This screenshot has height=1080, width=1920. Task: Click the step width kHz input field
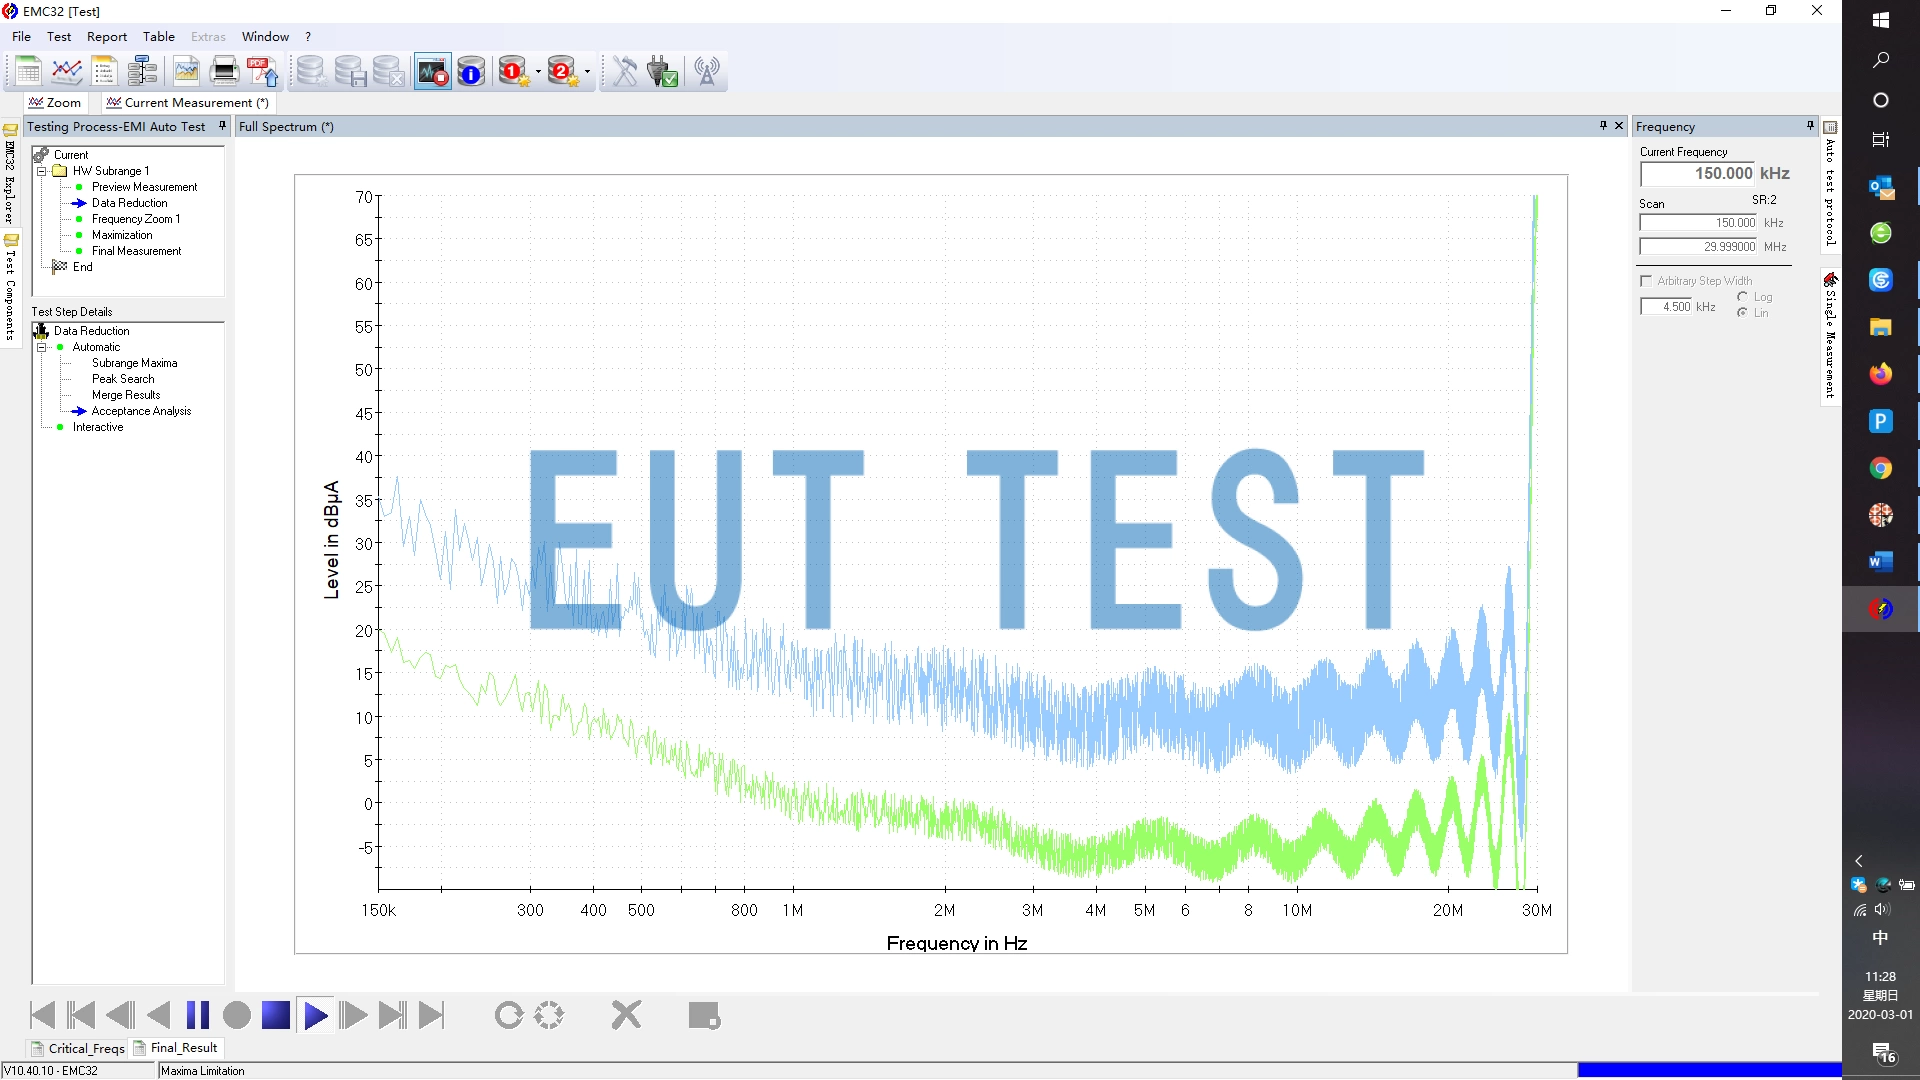(x=1666, y=307)
